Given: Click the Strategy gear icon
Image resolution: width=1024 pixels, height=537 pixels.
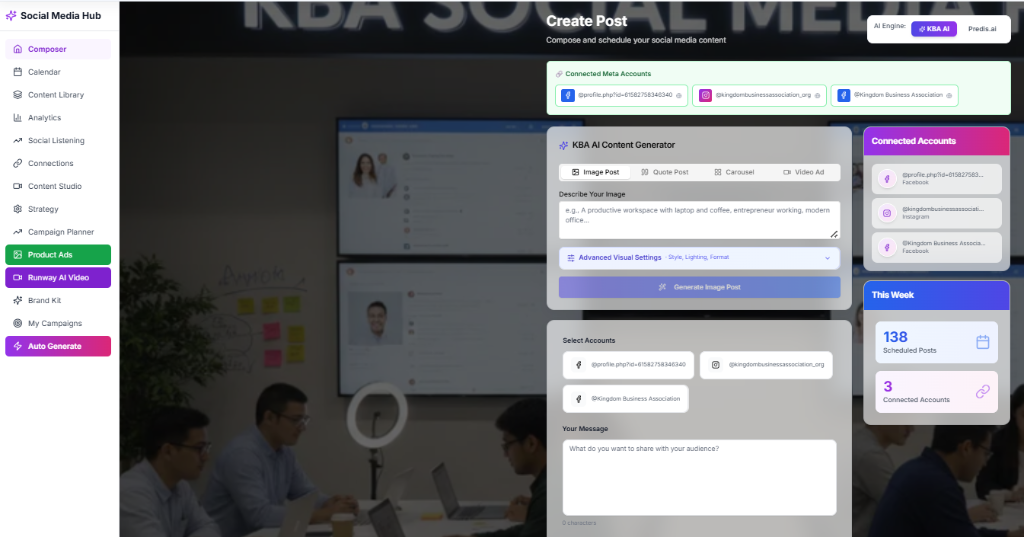Looking at the screenshot, I should (x=18, y=209).
